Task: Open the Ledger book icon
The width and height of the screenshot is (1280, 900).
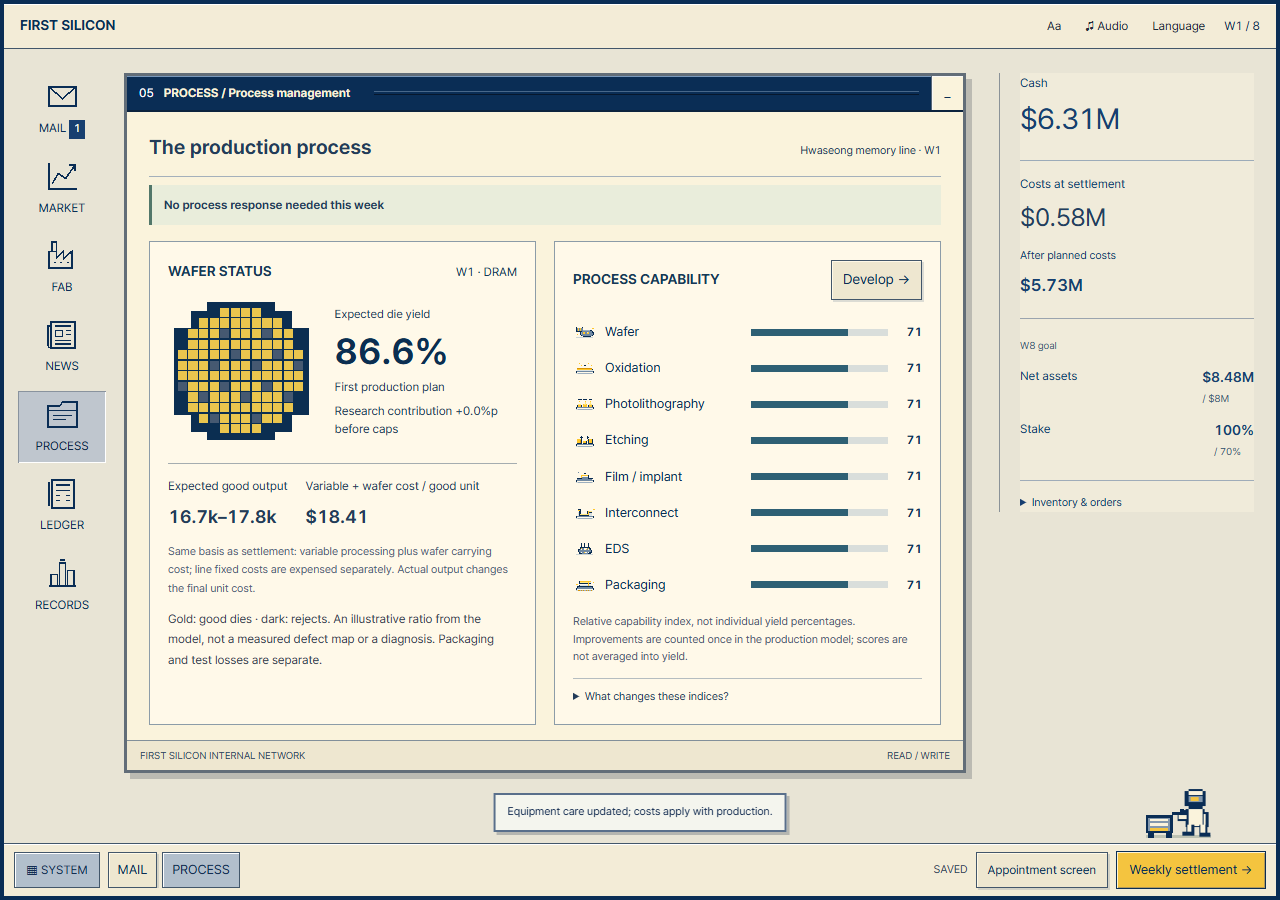Action: pos(62,494)
